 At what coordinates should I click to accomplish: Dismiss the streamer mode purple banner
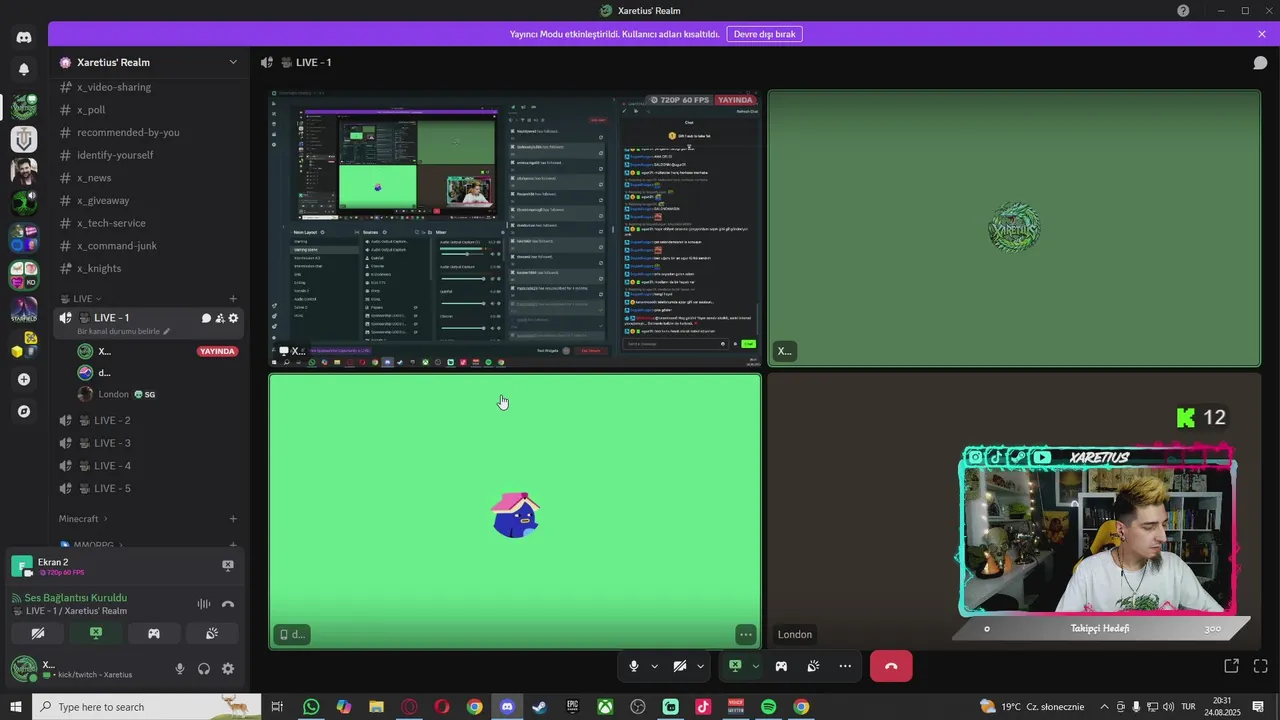click(1262, 34)
